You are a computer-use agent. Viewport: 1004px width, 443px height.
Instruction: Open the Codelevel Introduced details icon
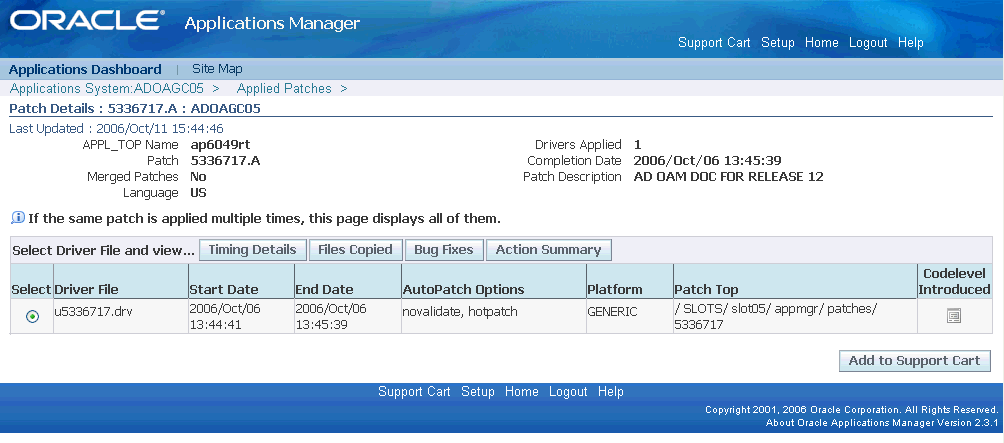click(x=954, y=316)
